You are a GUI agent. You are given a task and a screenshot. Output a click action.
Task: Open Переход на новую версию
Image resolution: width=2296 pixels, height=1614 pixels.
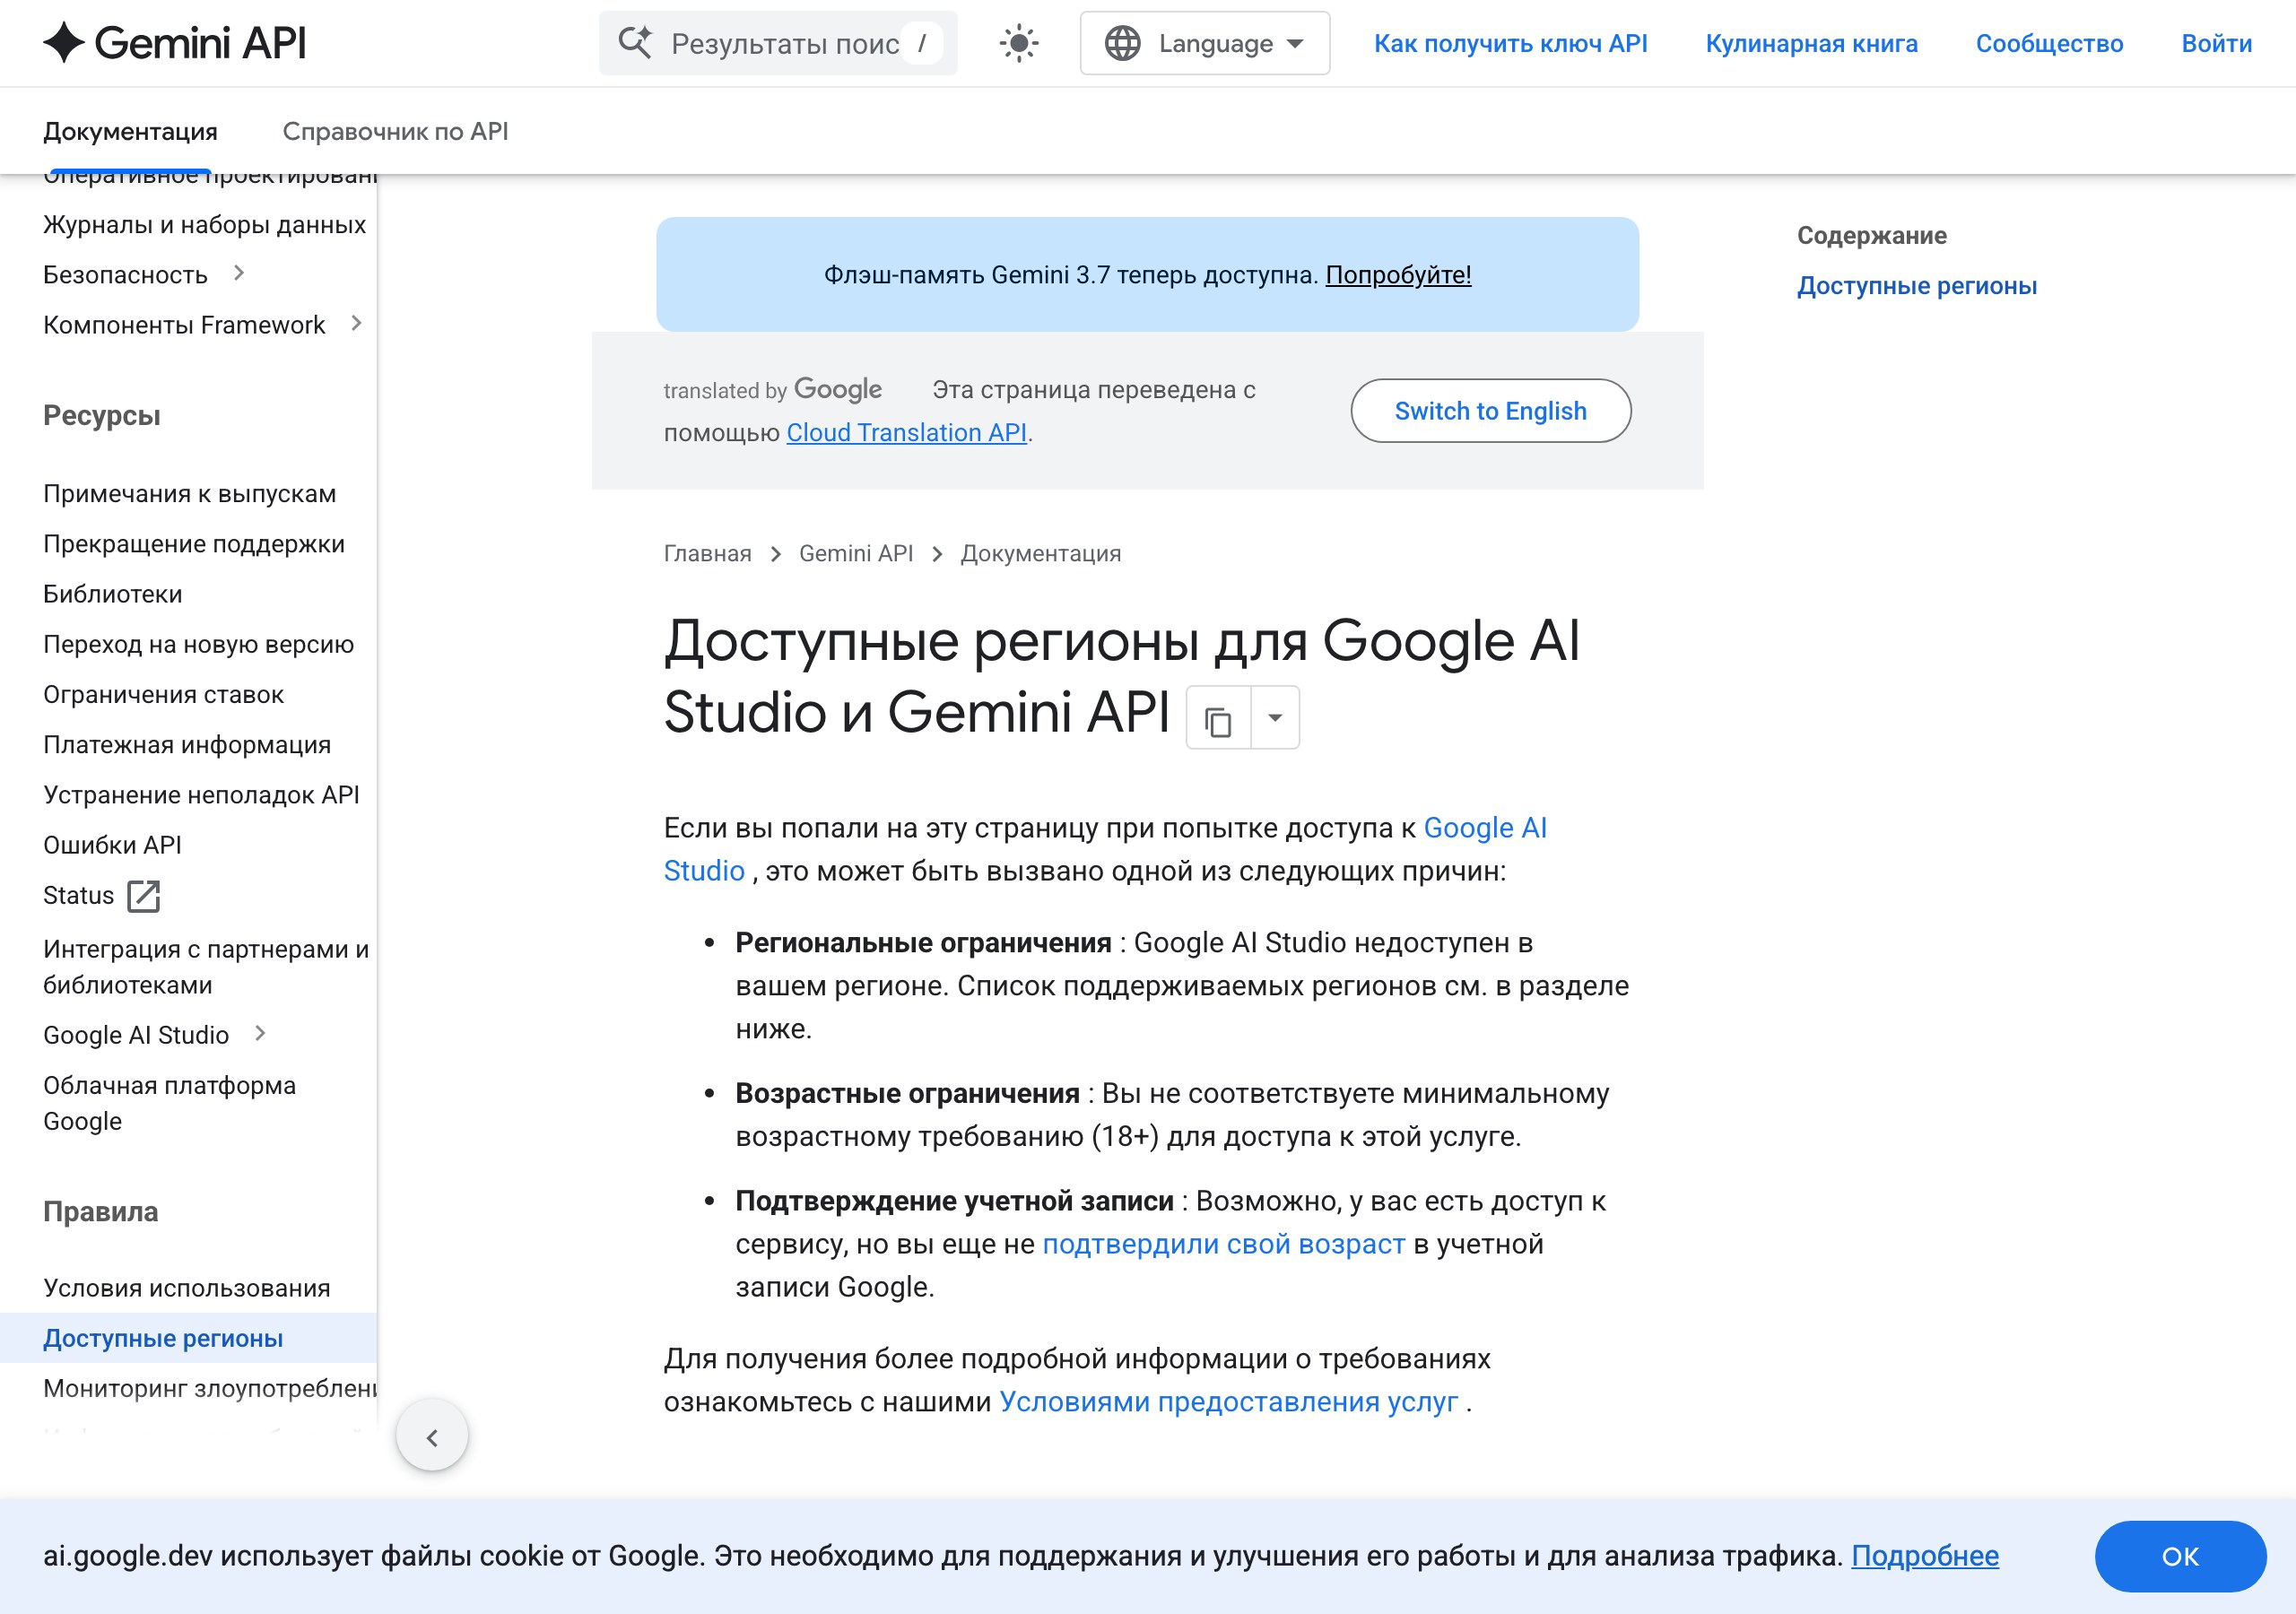(x=198, y=644)
